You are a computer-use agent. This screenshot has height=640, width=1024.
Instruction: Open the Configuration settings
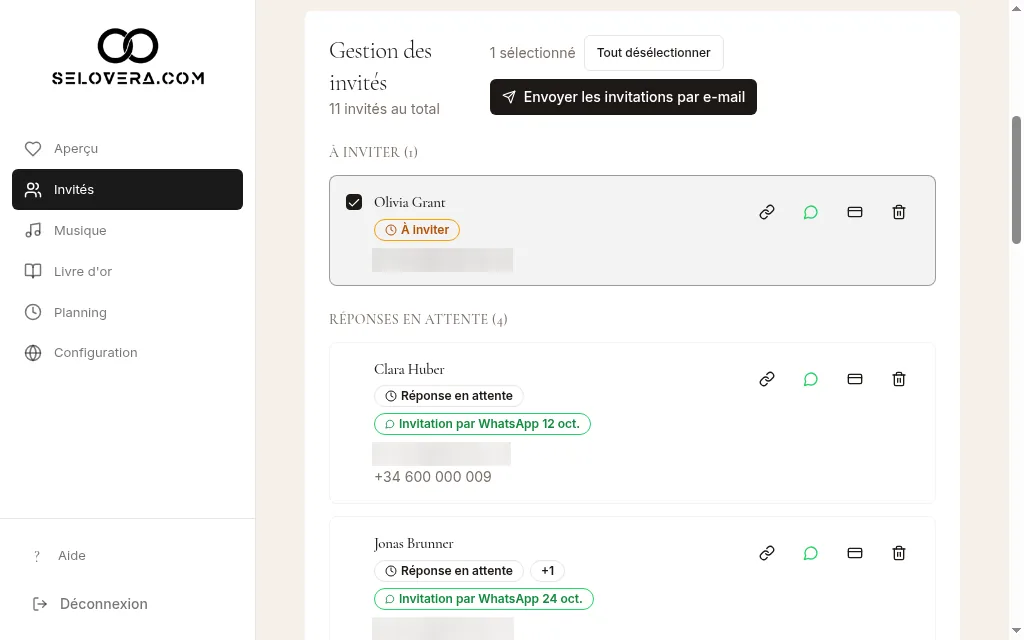click(127, 353)
